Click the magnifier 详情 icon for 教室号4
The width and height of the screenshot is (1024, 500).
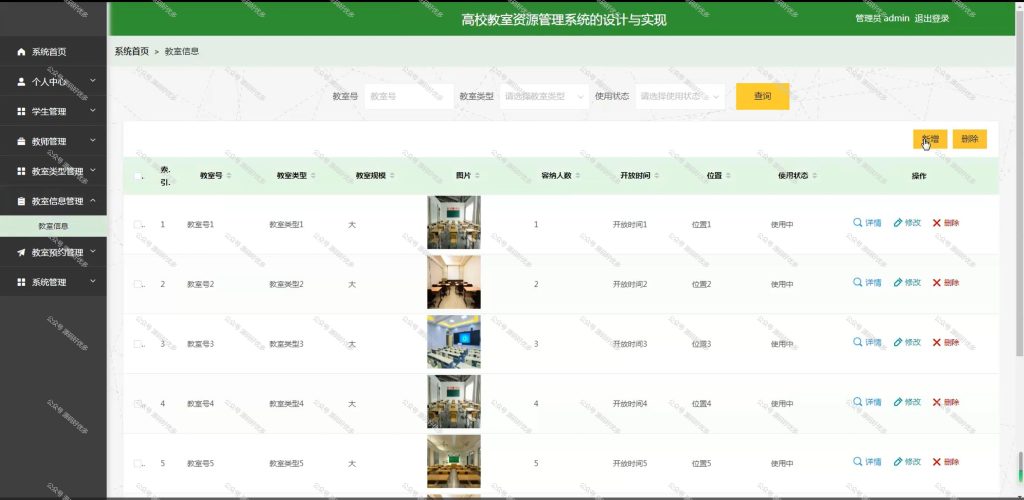[x=857, y=402]
